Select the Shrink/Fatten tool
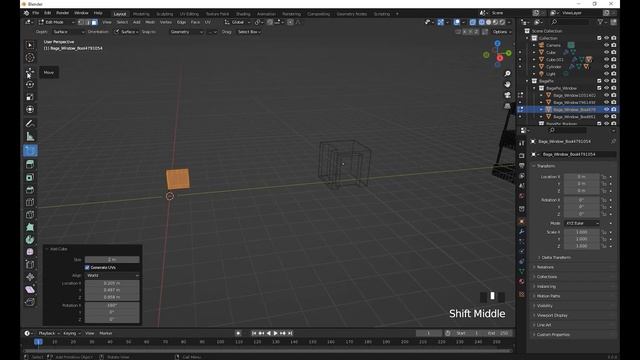This screenshot has width=640, height=360. click(x=30, y=277)
